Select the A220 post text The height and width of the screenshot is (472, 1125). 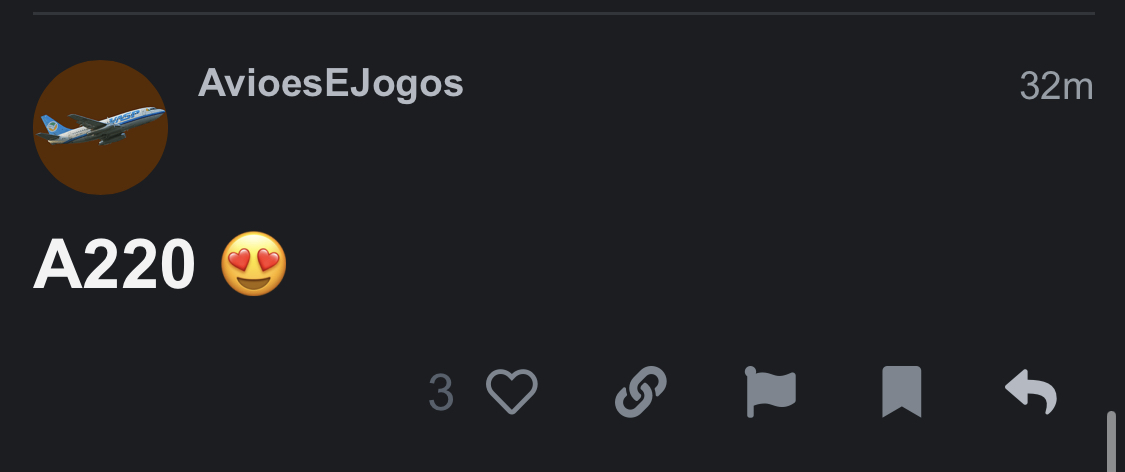pos(114,265)
